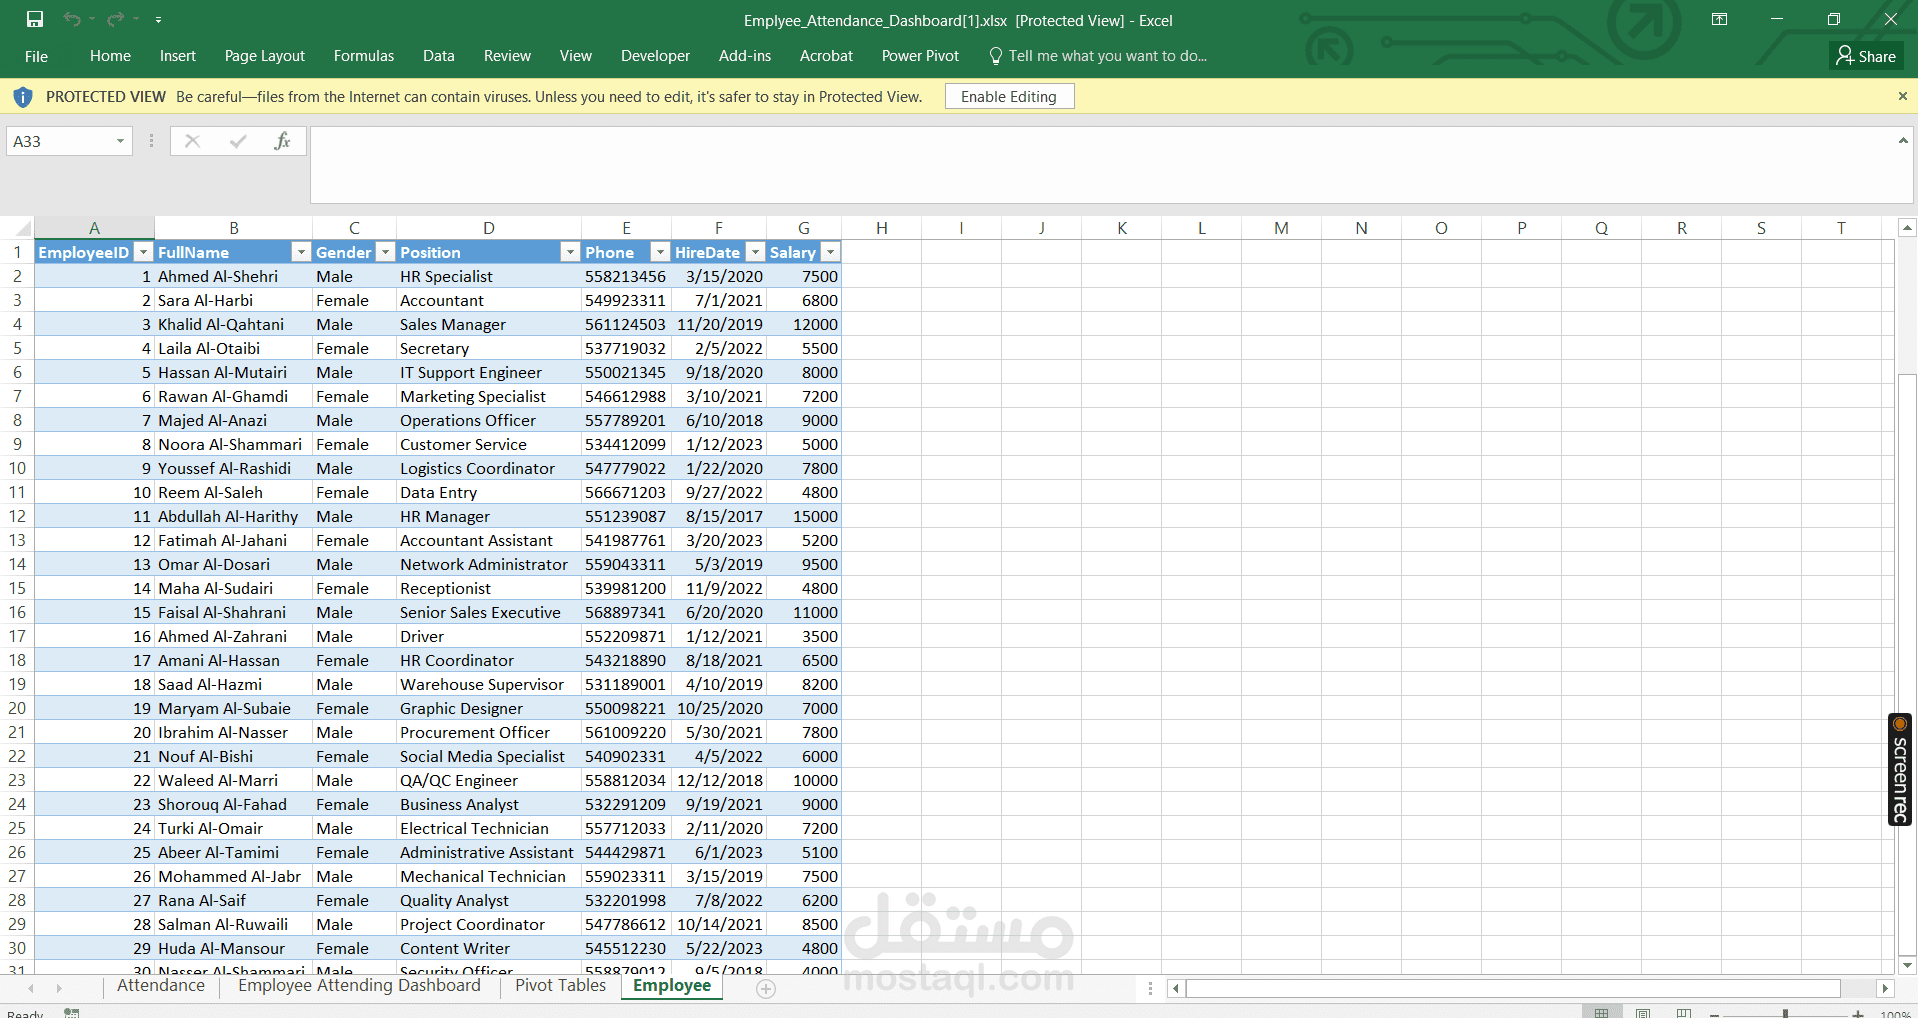Viewport: 1918px width, 1018px height.
Task: Select the cell containing Khalid Al-Qahtani
Action: tap(233, 325)
